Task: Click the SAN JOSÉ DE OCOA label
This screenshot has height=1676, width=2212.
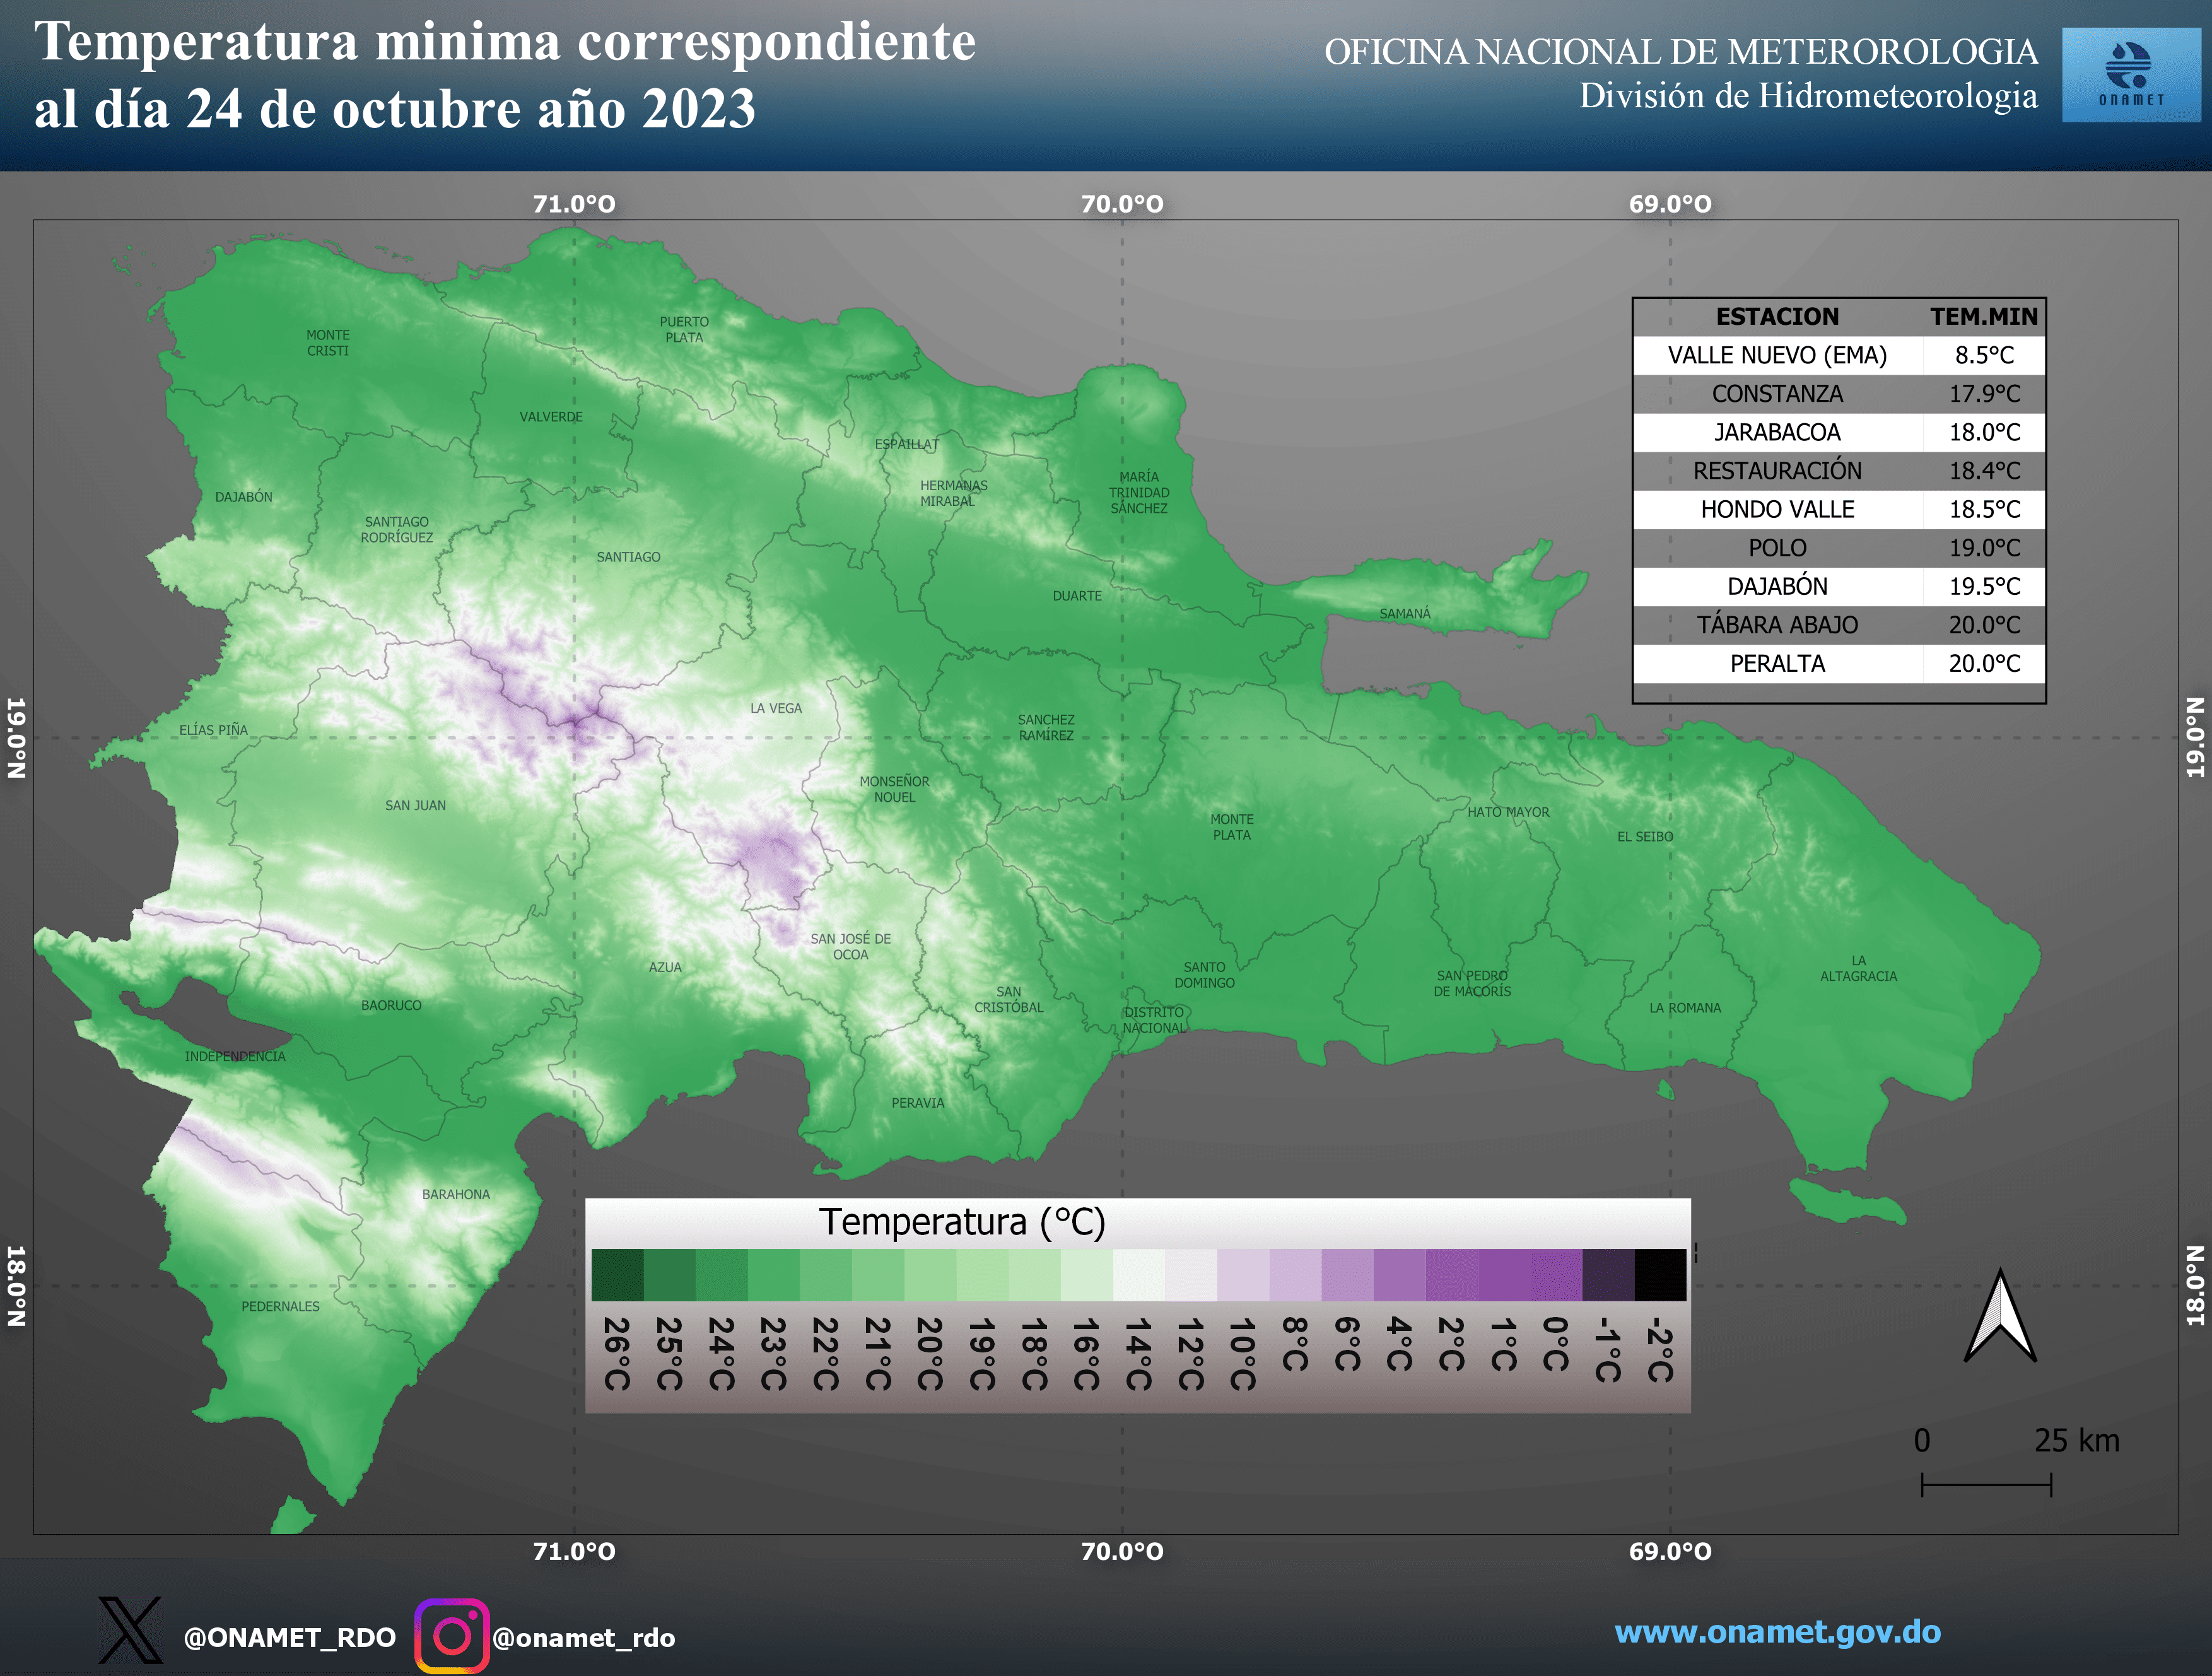Action: [x=850, y=946]
